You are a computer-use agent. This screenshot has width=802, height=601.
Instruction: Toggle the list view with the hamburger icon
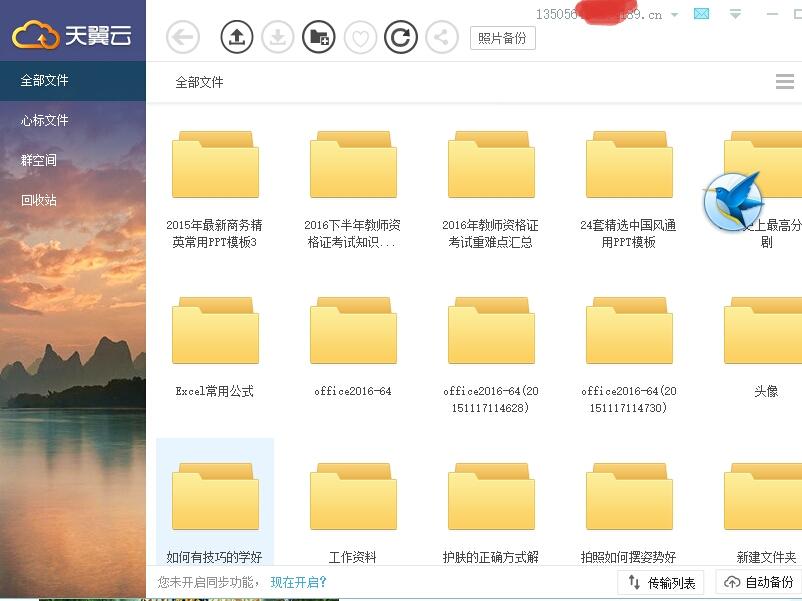(x=786, y=82)
